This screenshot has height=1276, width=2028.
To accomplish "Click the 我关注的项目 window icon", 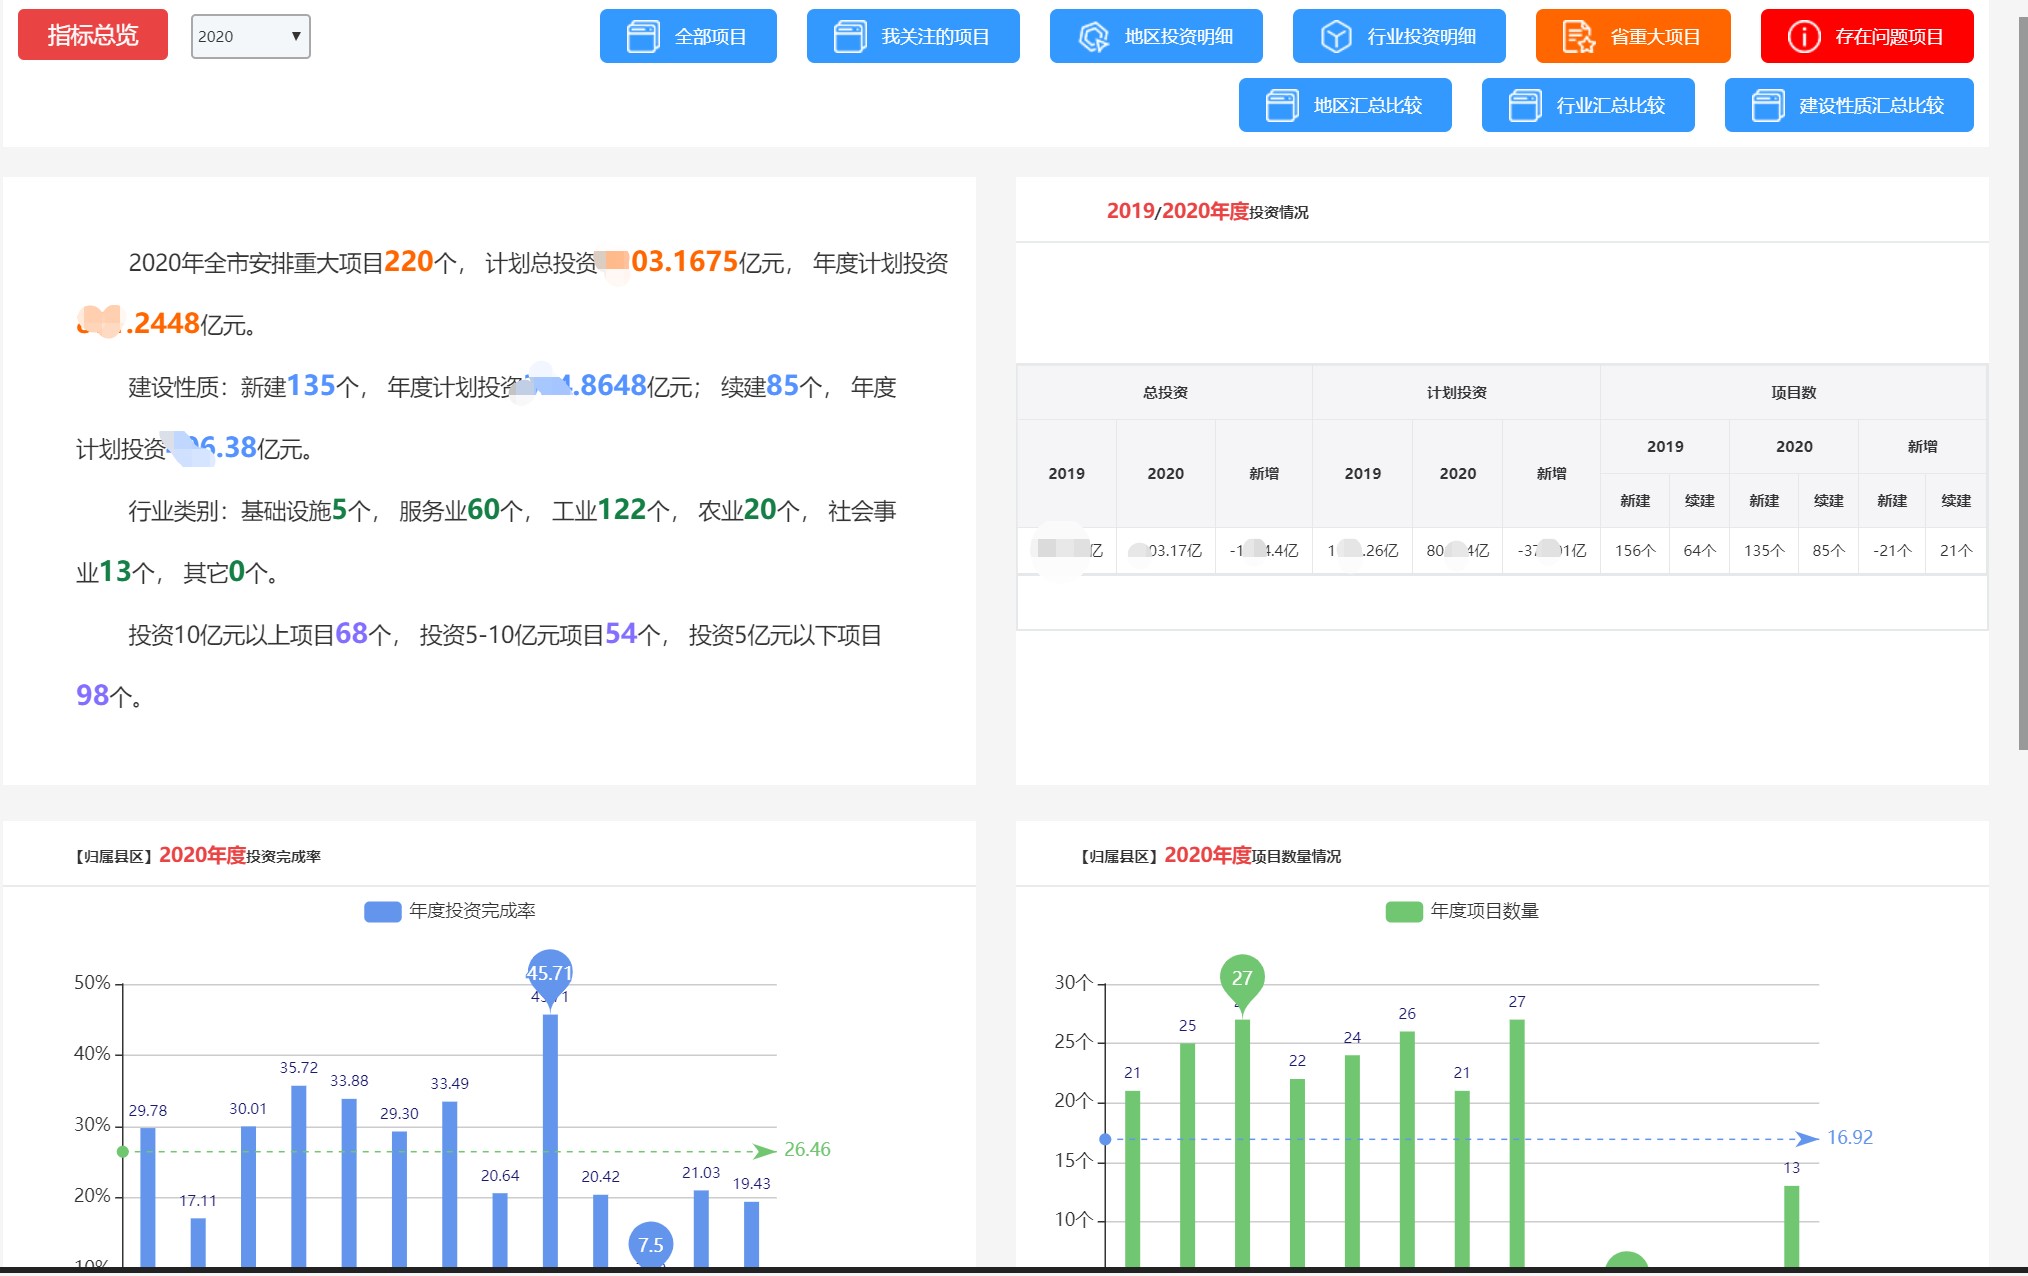I will pyautogui.click(x=850, y=37).
